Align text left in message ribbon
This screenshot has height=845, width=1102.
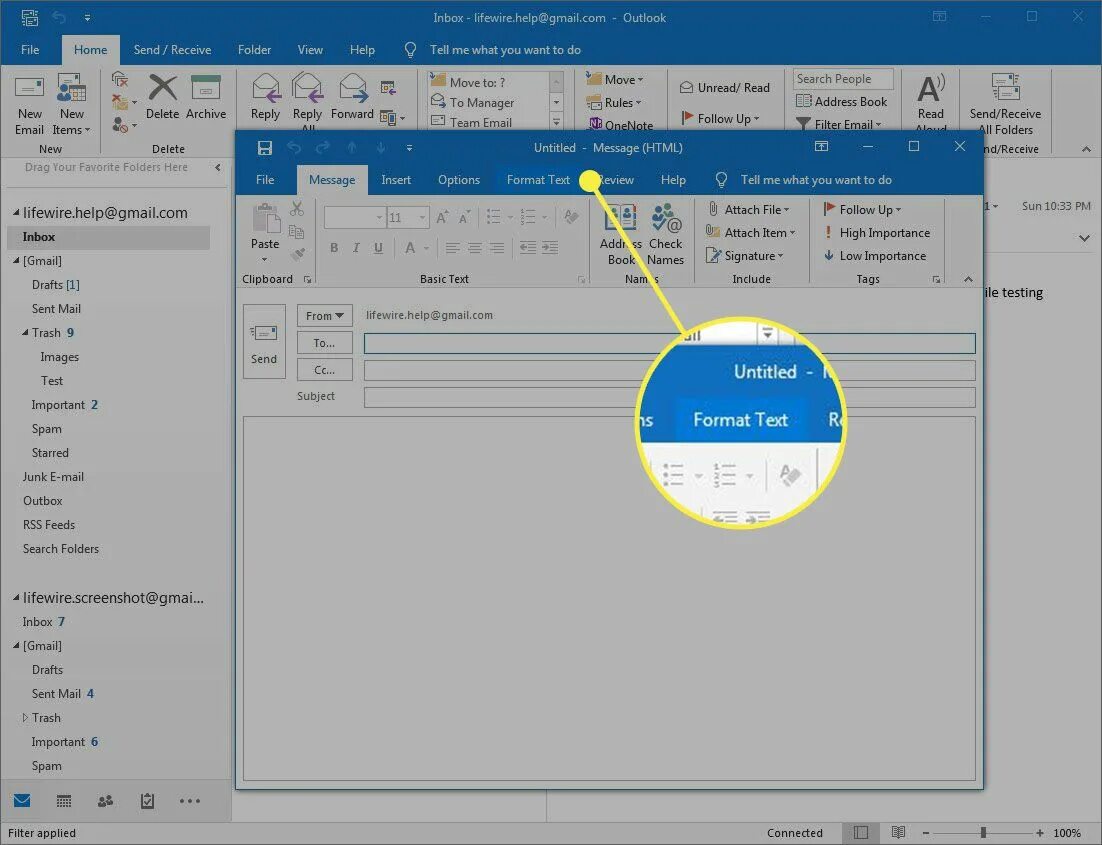coord(453,247)
